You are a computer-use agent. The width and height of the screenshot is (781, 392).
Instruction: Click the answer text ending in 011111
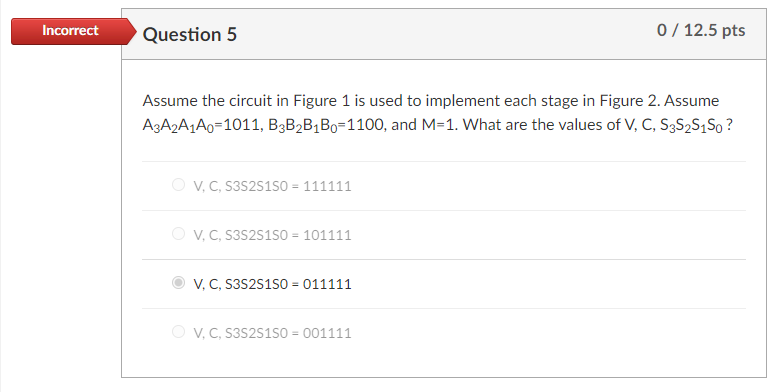coord(272,284)
